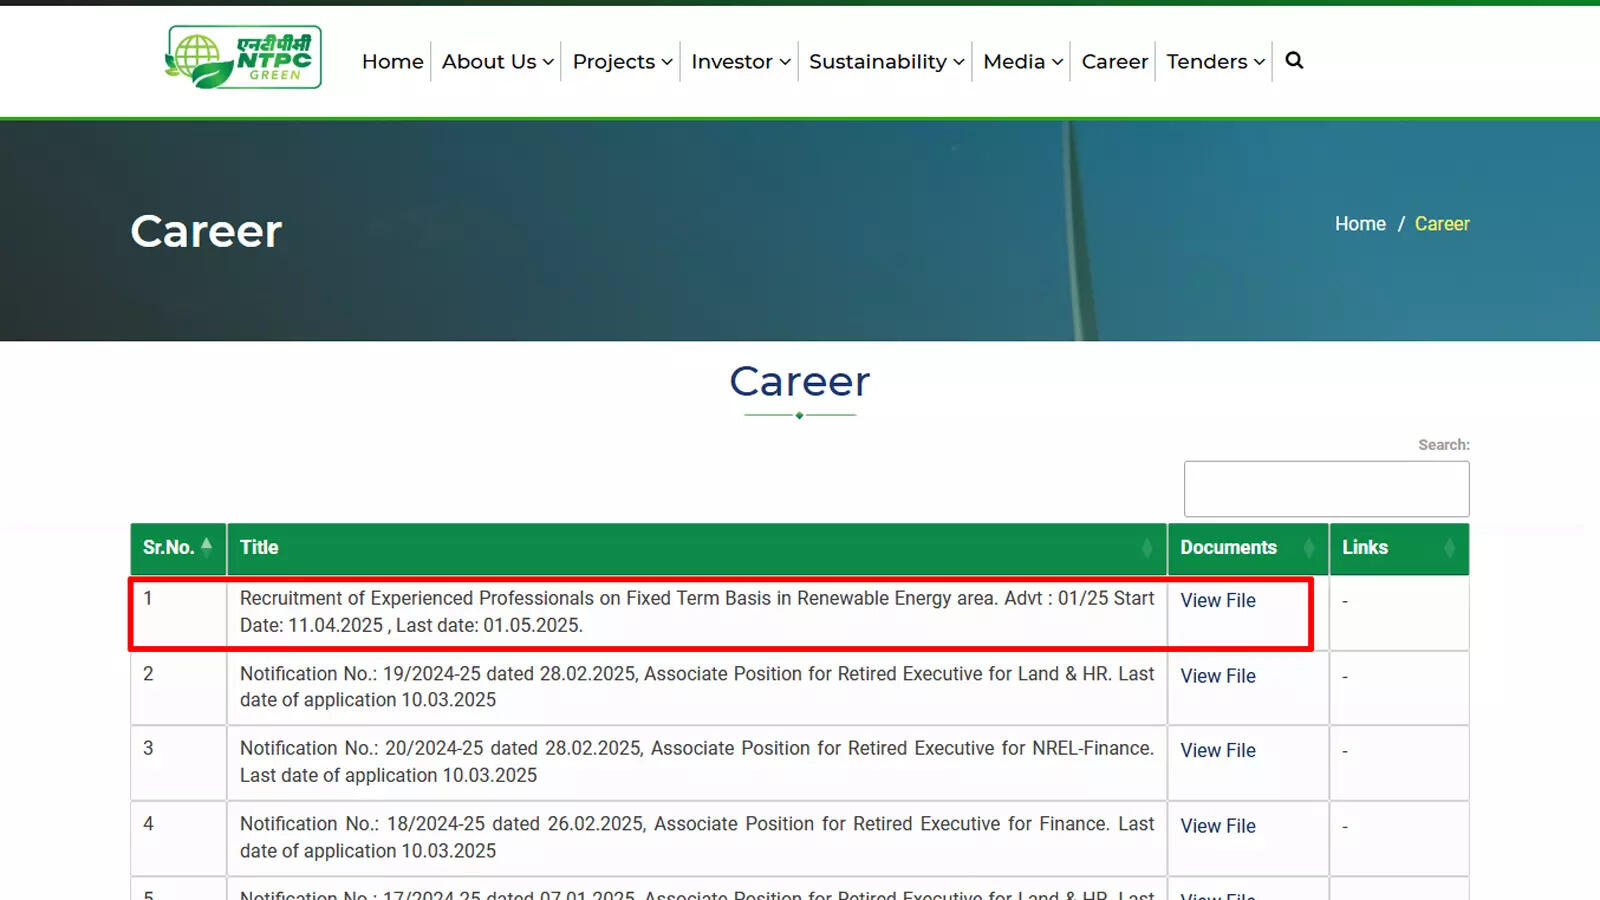Open the site search via magnifier icon

(x=1294, y=61)
